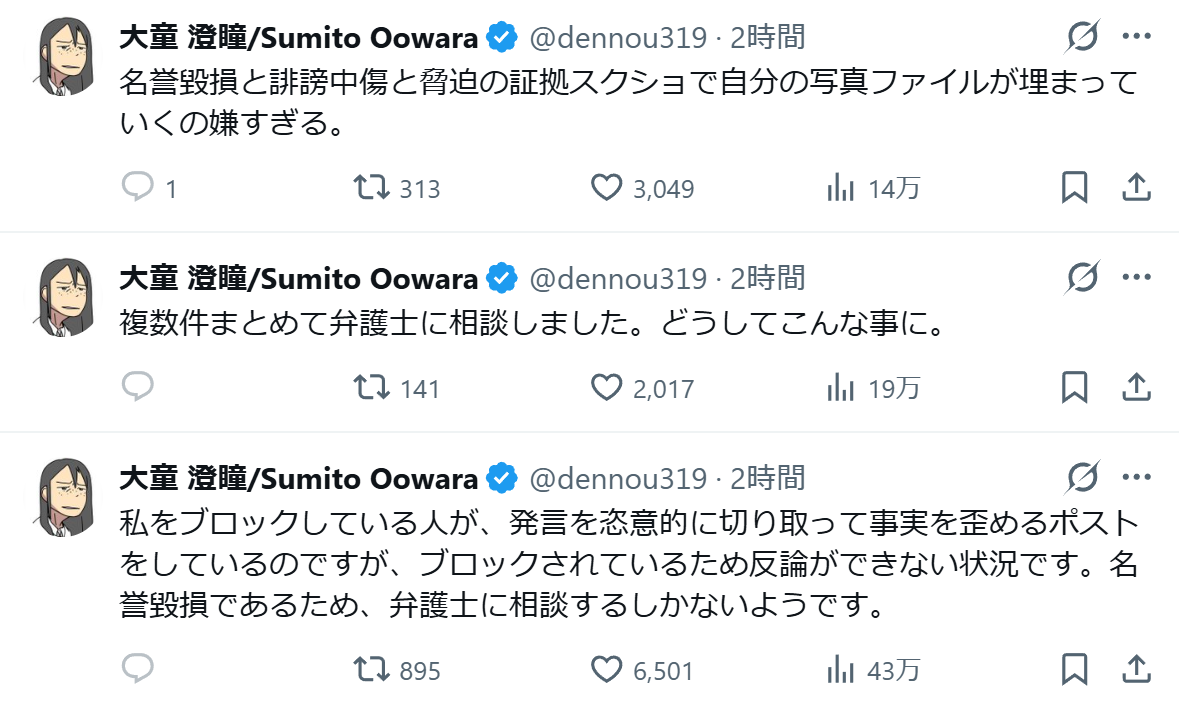Open Grok icon on first tweet

click(1082, 38)
